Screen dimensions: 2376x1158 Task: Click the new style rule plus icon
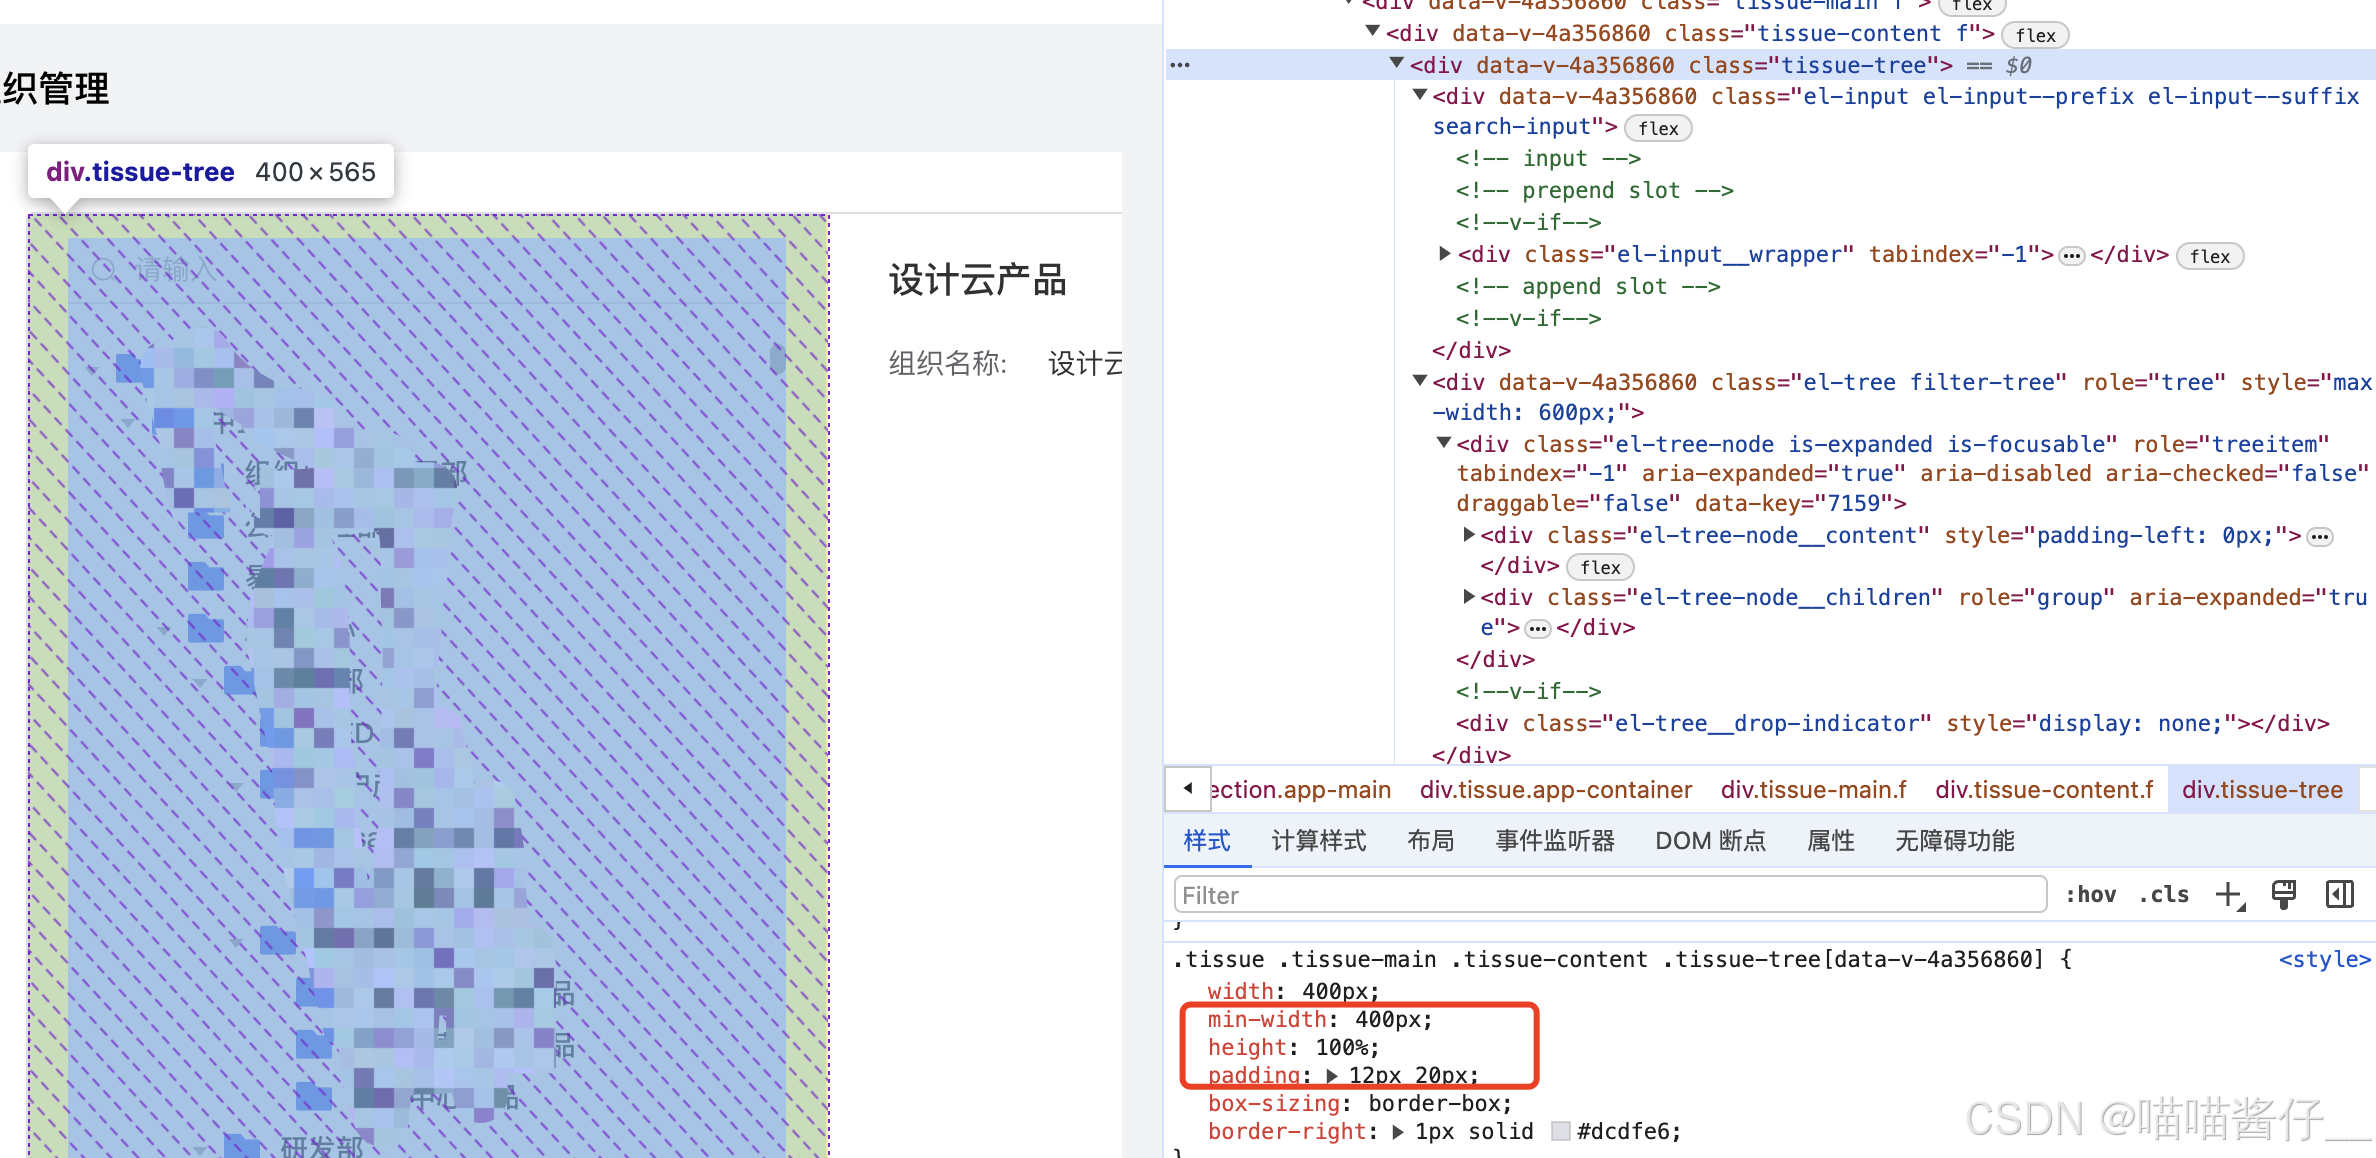(x=2229, y=895)
